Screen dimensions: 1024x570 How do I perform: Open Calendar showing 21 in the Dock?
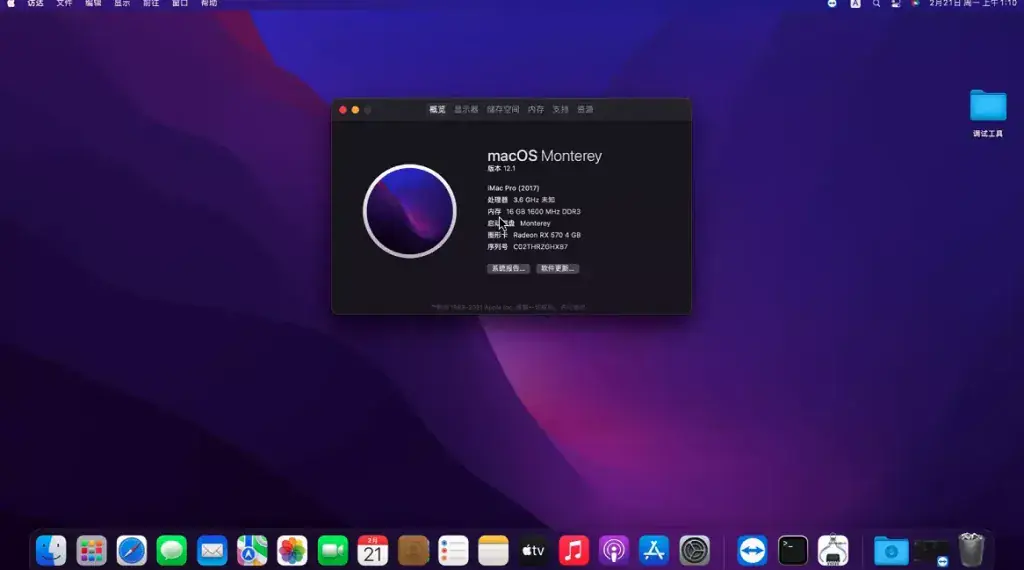tap(372, 550)
